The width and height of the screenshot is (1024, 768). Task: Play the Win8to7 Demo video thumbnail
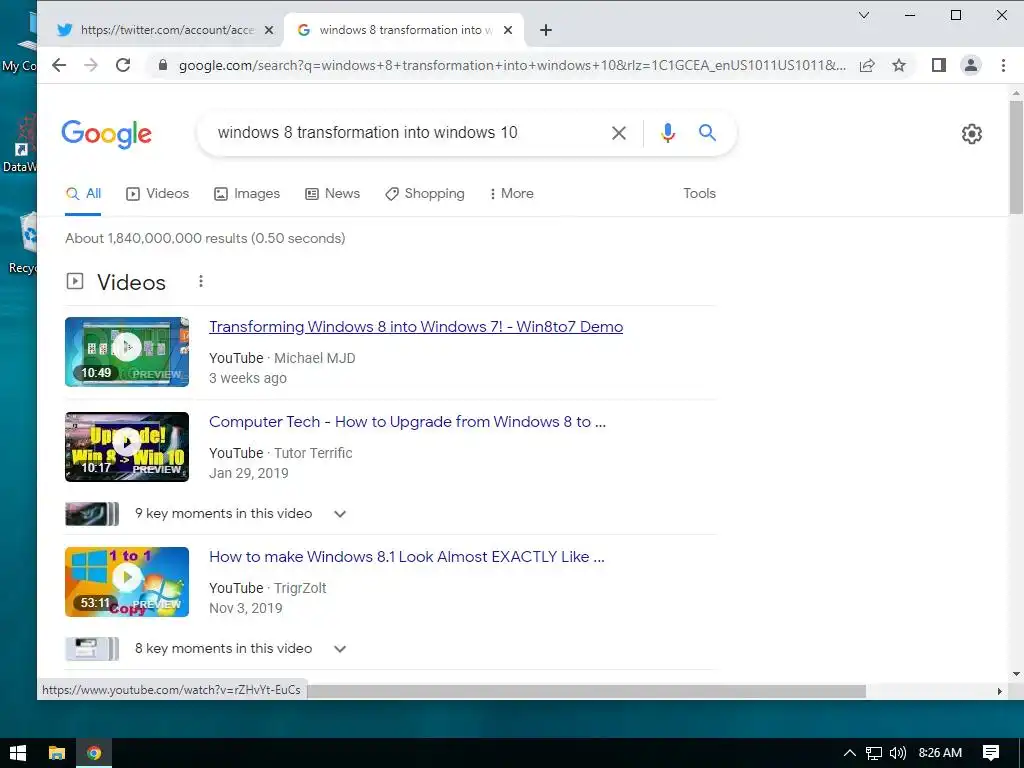127,352
